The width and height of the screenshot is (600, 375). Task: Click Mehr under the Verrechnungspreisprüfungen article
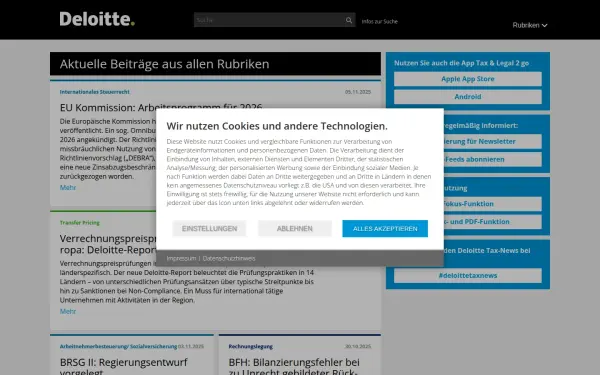click(x=68, y=311)
